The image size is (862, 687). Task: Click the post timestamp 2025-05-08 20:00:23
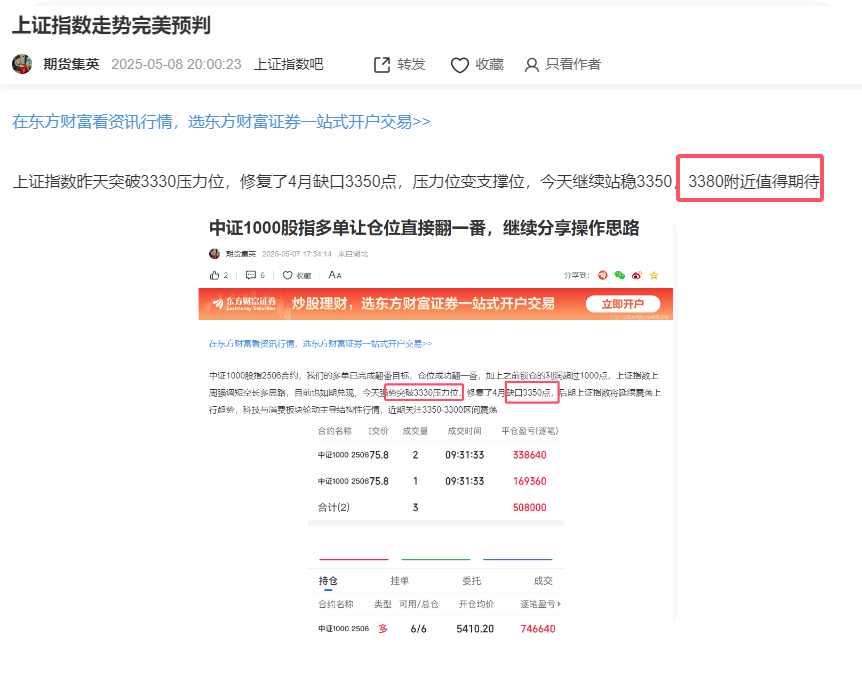pos(176,64)
